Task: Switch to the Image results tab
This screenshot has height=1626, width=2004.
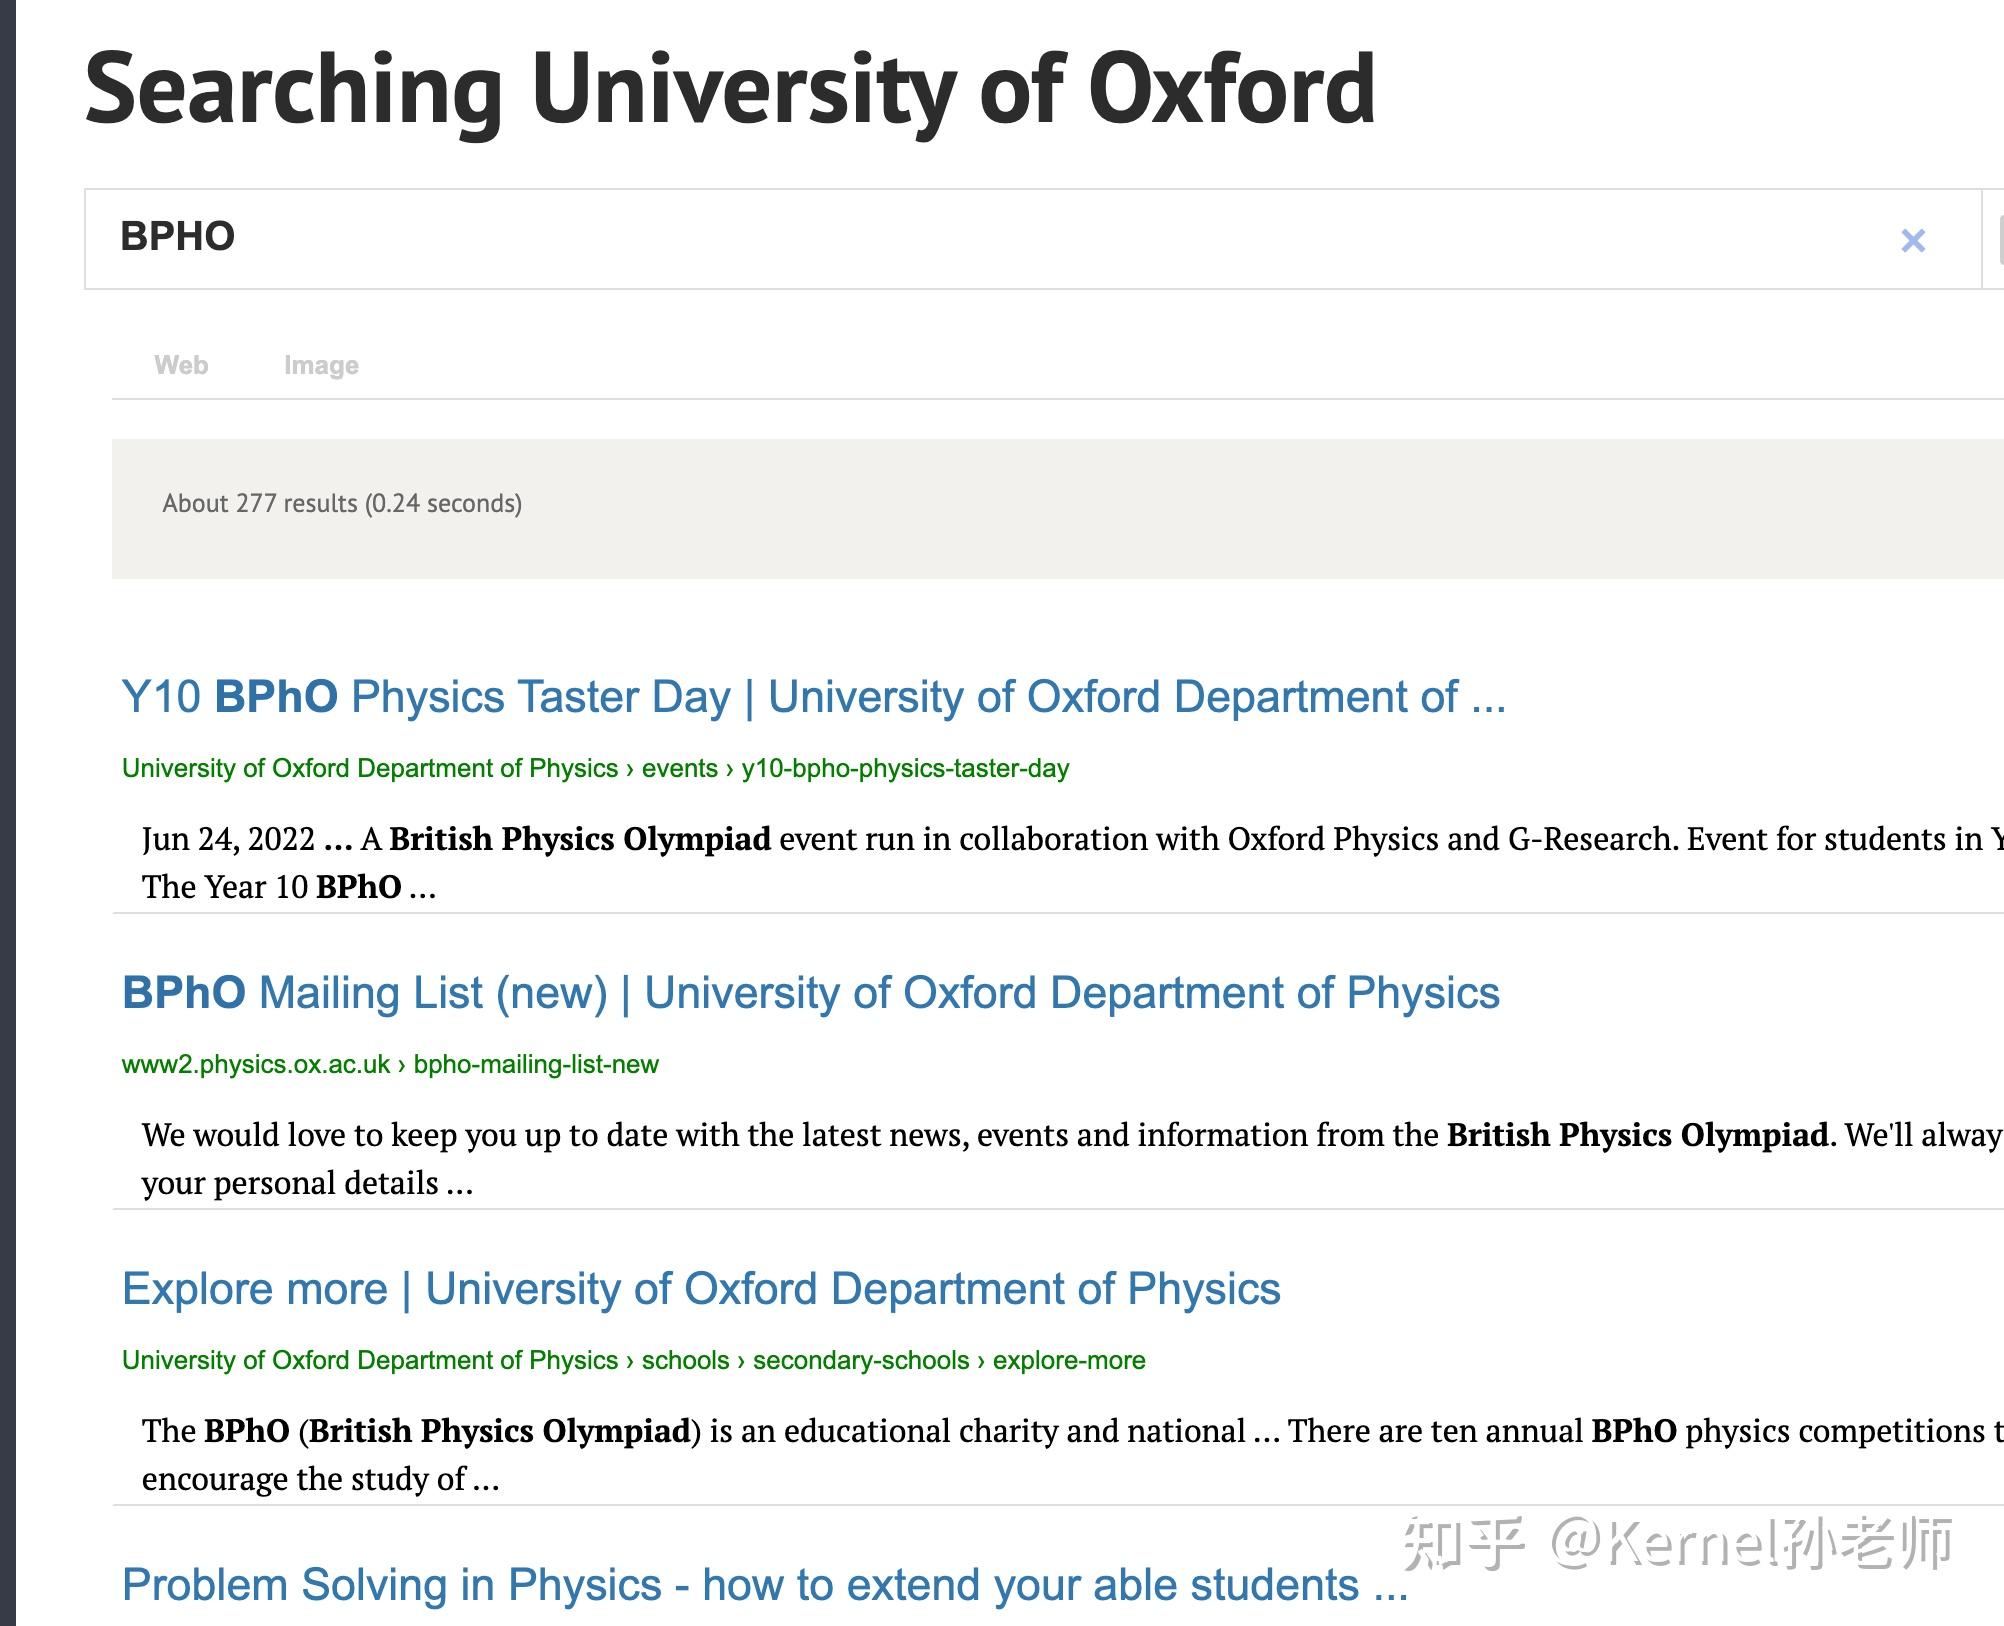Action: pyautogui.click(x=321, y=365)
